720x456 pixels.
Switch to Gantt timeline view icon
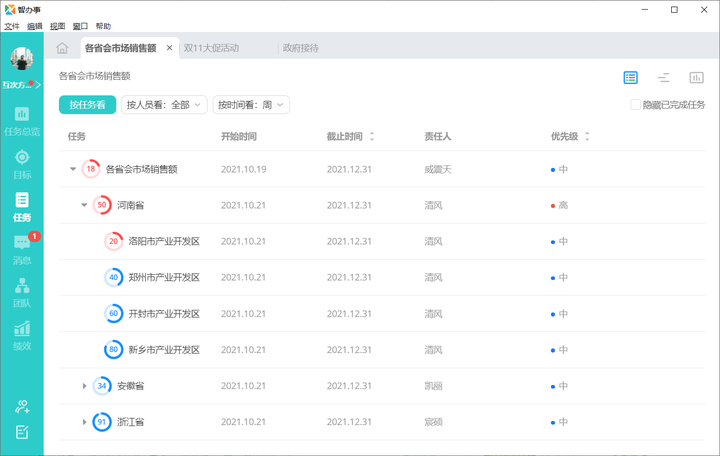(x=664, y=78)
